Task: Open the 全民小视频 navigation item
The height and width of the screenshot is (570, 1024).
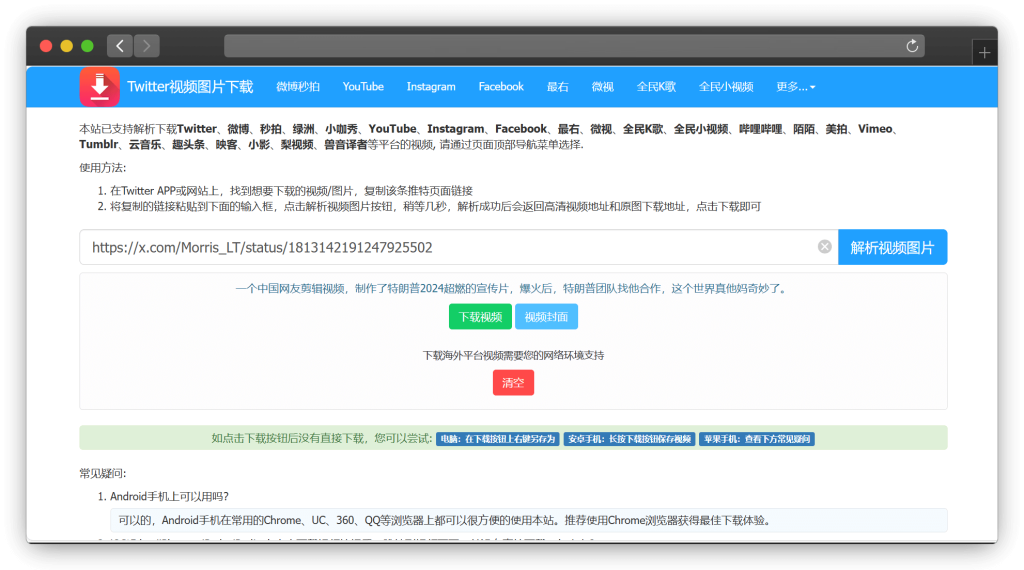Action: point(726,87)
